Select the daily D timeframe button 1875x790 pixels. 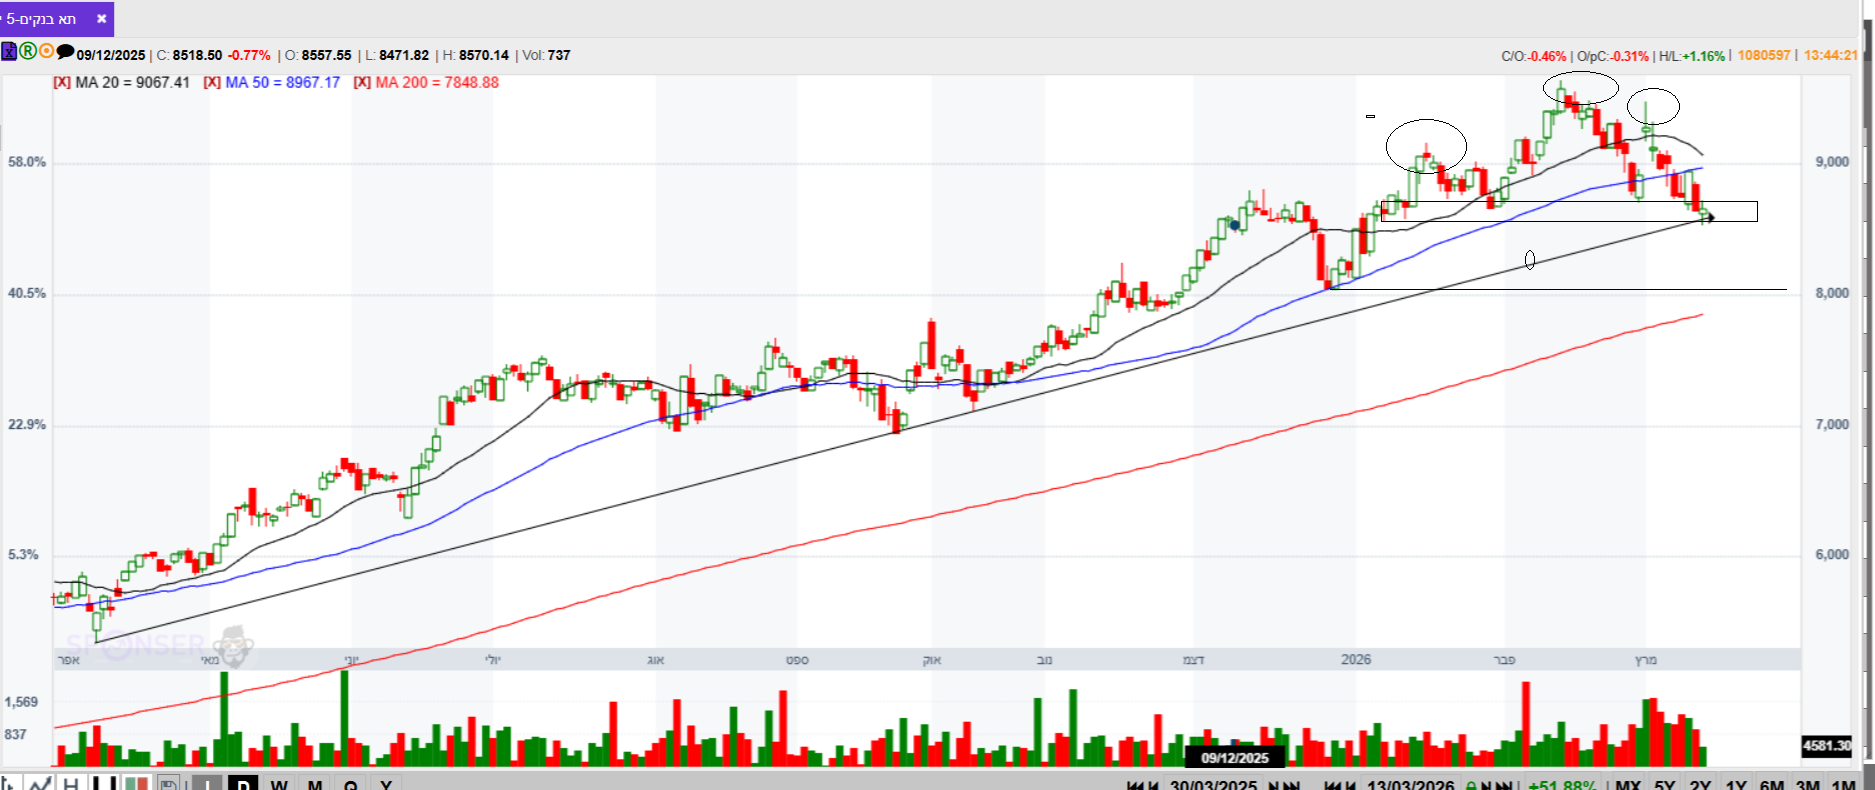tap(243, 783)
